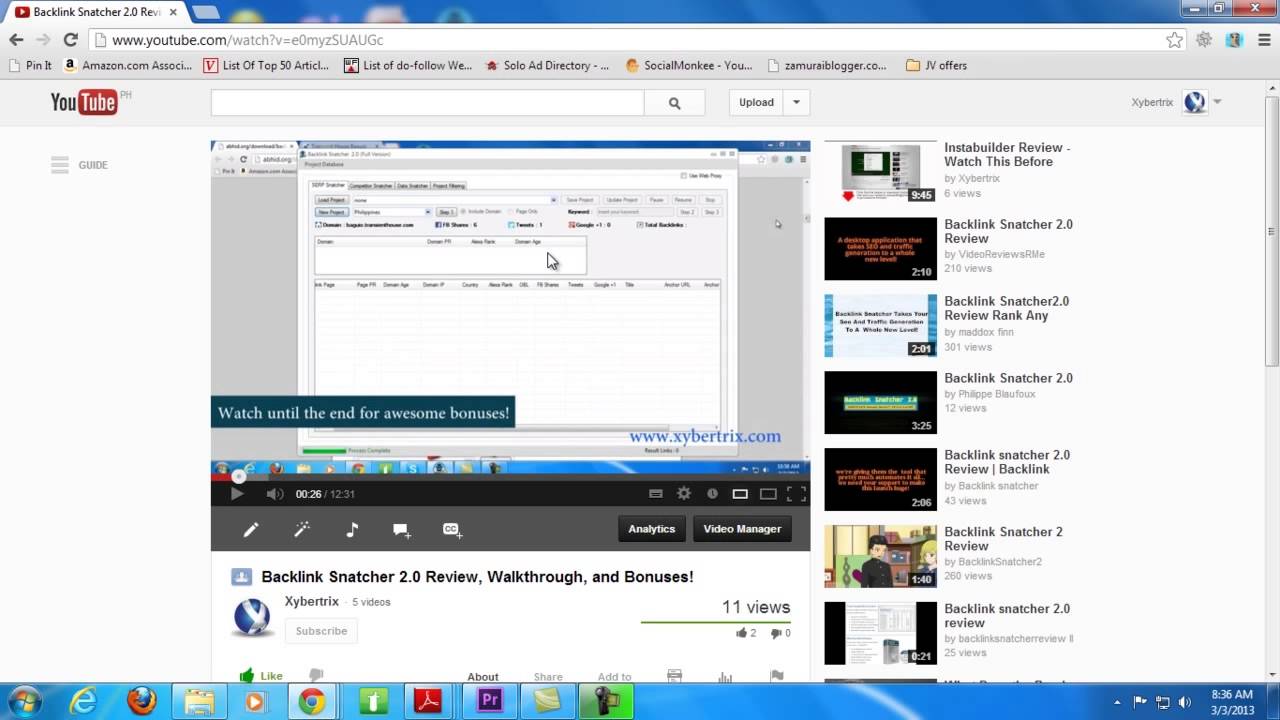Screen dimensions: 1280x720
Task: Open the Xybertrix channel name link
Action: pos(312,601)
